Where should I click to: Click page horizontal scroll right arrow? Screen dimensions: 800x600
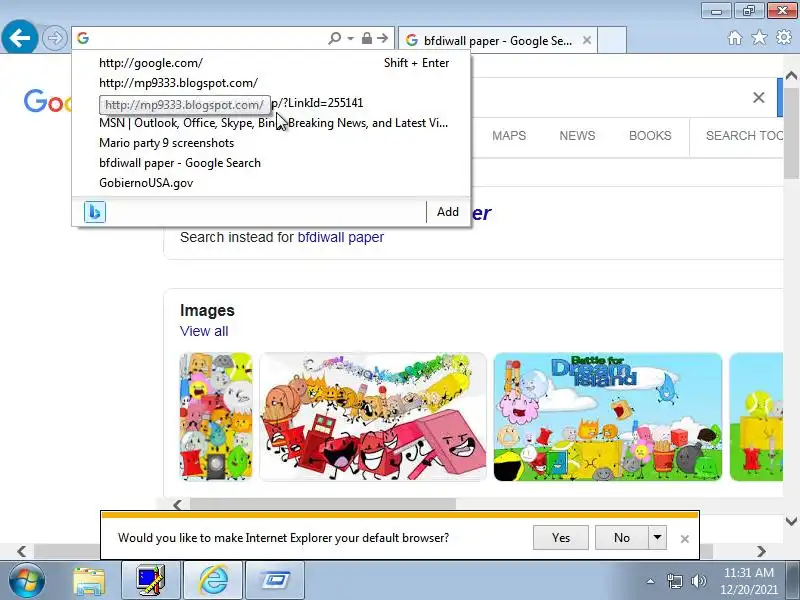[761, 552]
